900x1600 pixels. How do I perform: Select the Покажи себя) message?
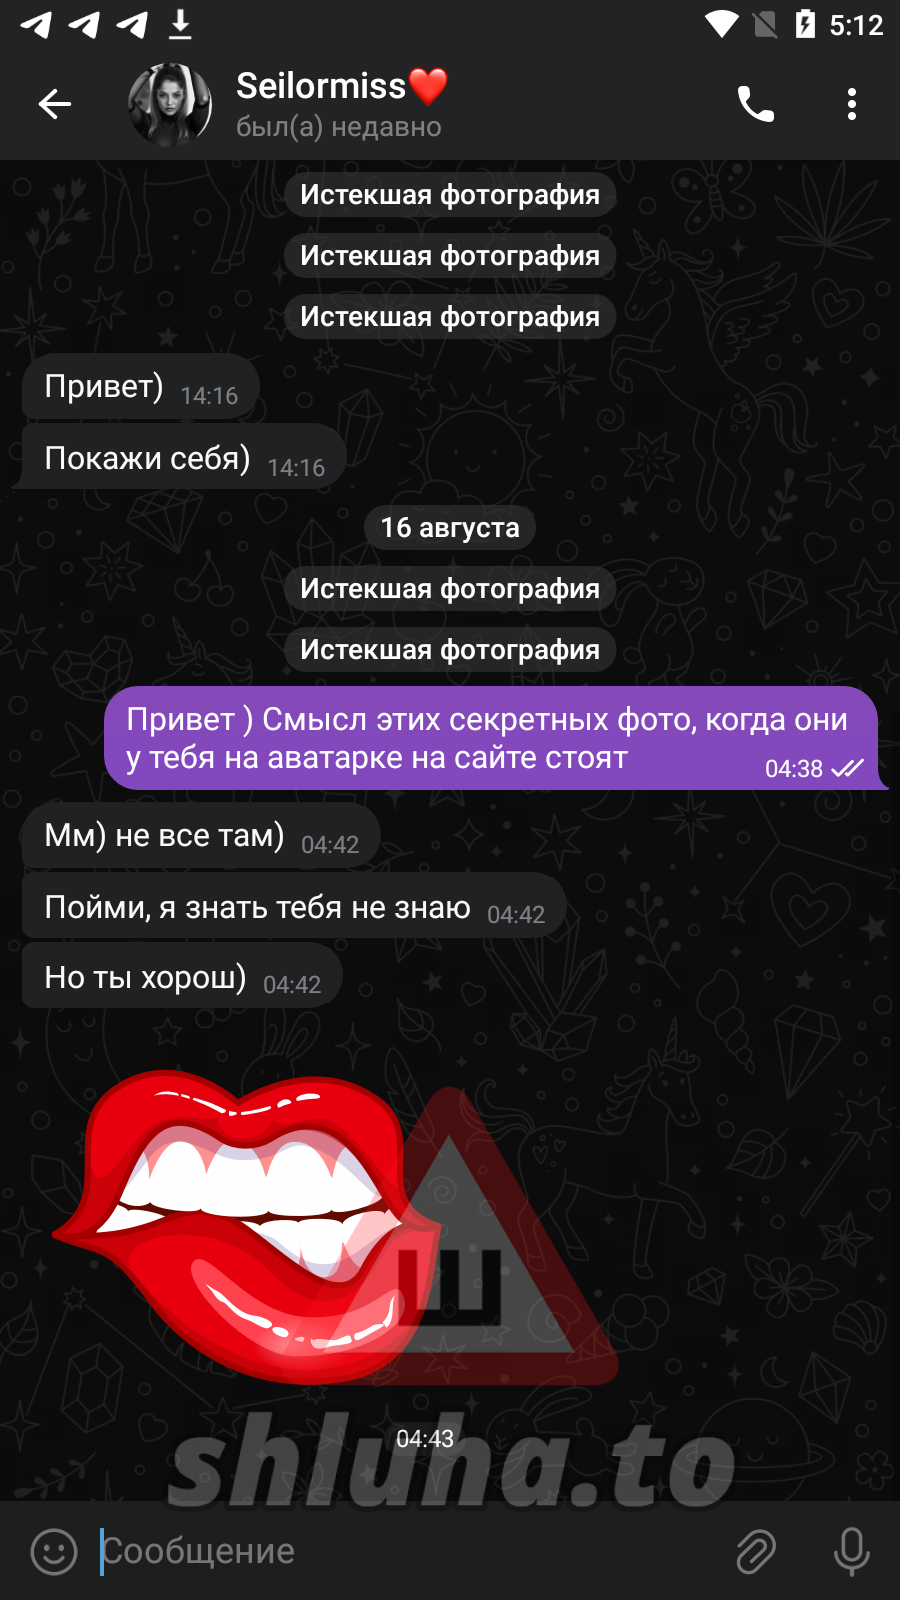coord(184,458)
